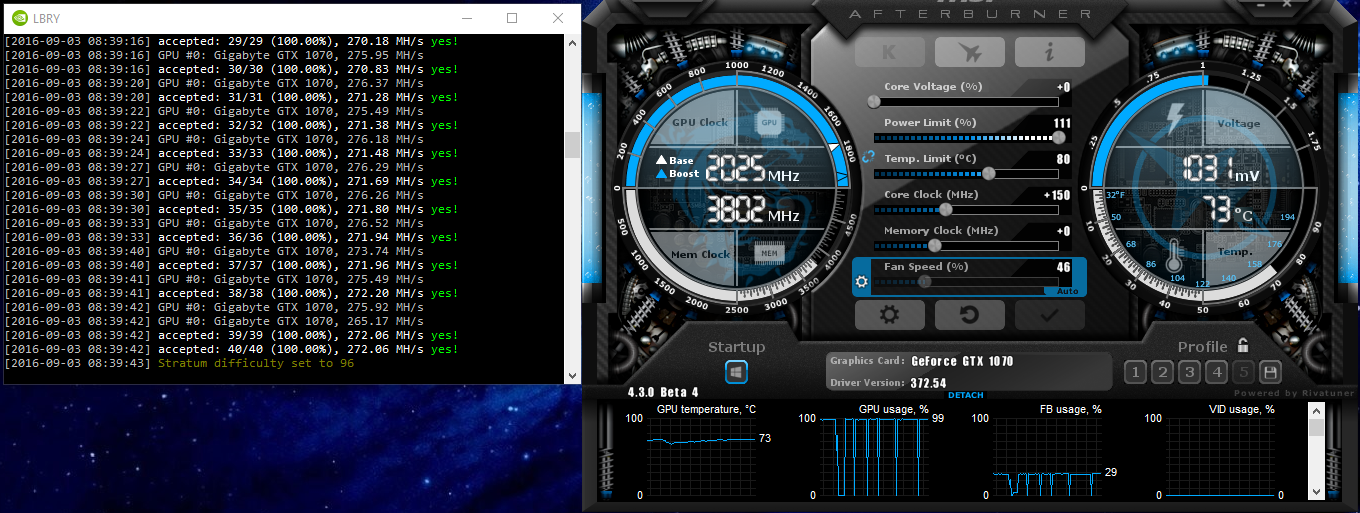Open Afterburner settings gear button
The image size is (1360, 513).
pos(888,315)
